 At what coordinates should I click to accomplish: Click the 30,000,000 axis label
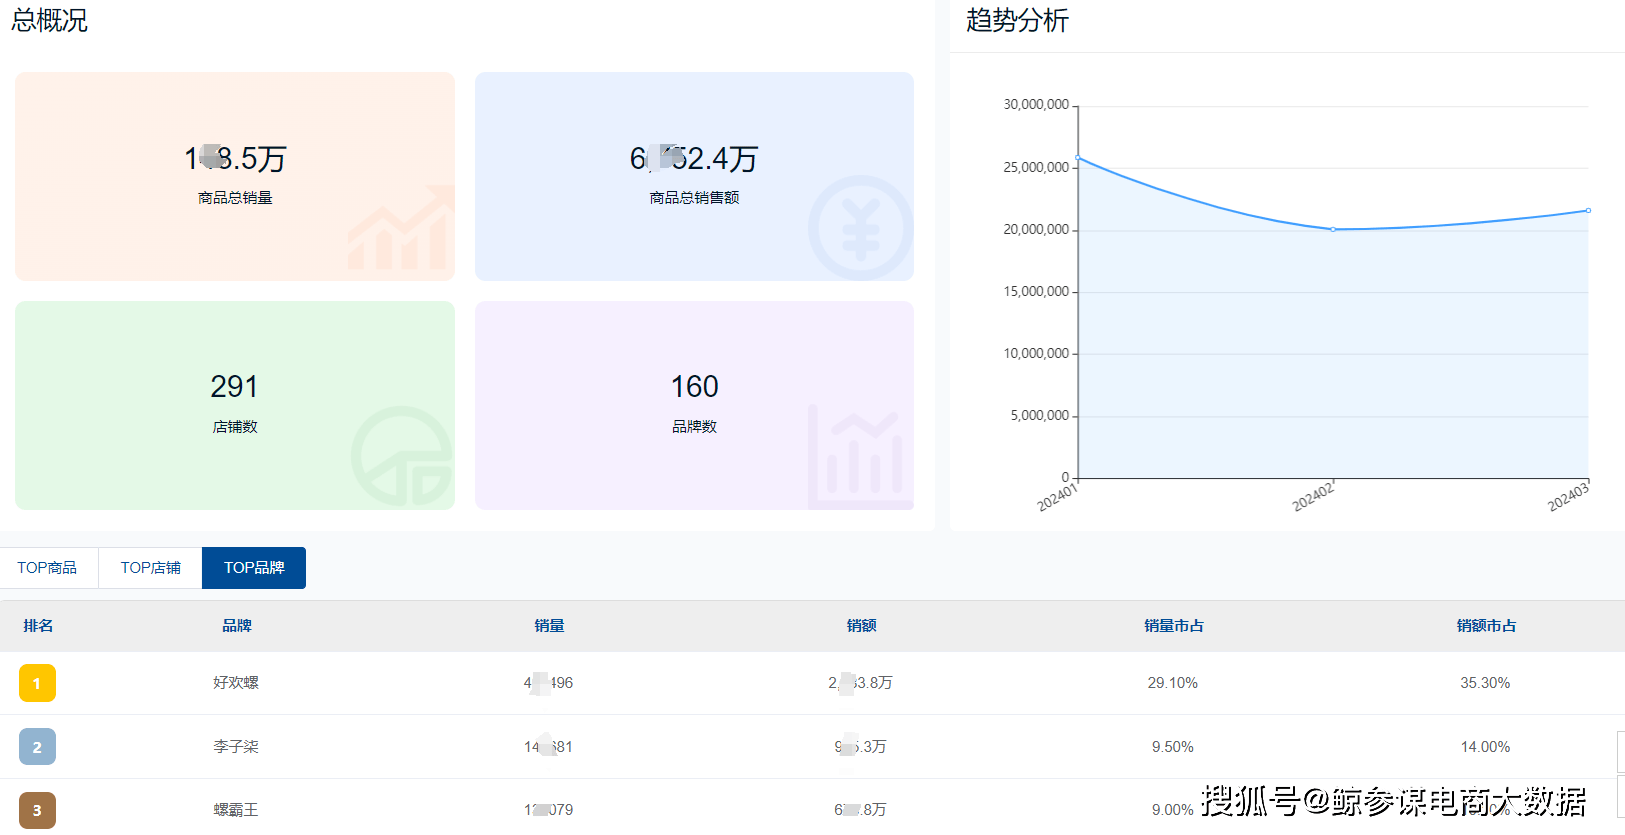coord(1036,105)
